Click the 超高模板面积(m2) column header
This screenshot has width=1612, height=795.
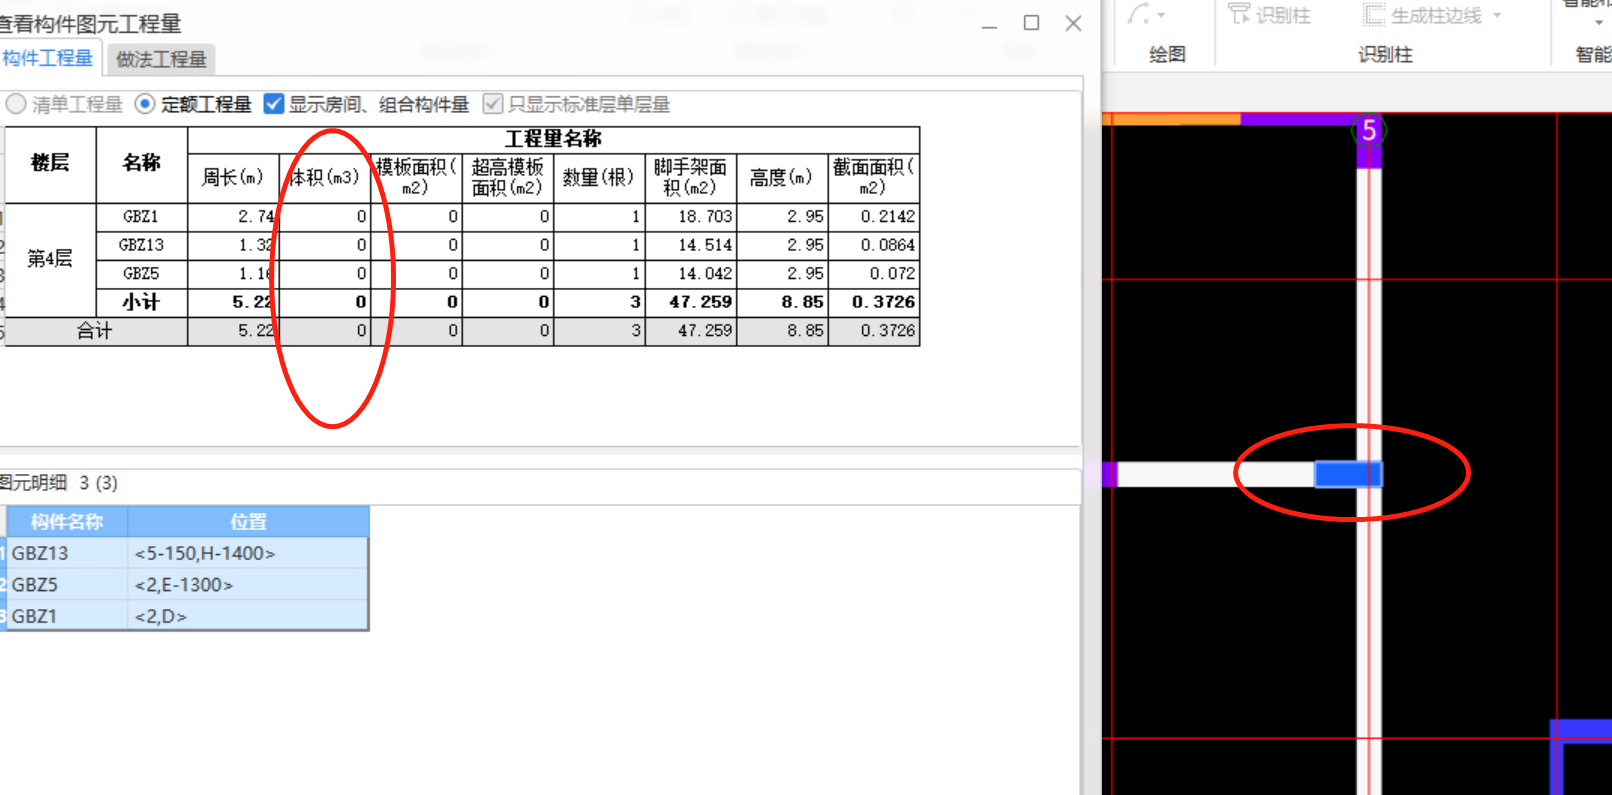[507, 178]
